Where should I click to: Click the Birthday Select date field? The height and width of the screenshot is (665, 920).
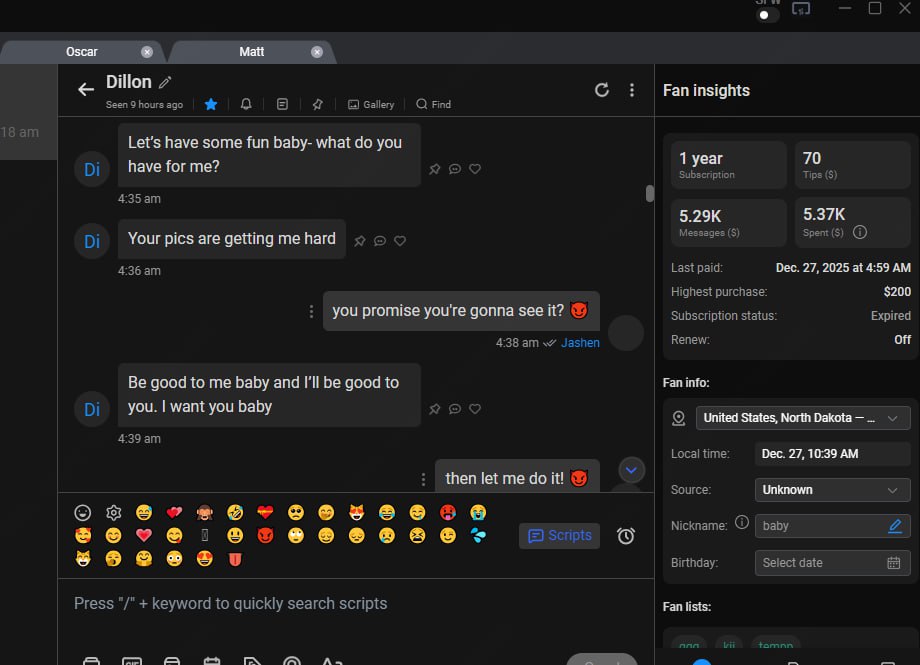[833, 562]
